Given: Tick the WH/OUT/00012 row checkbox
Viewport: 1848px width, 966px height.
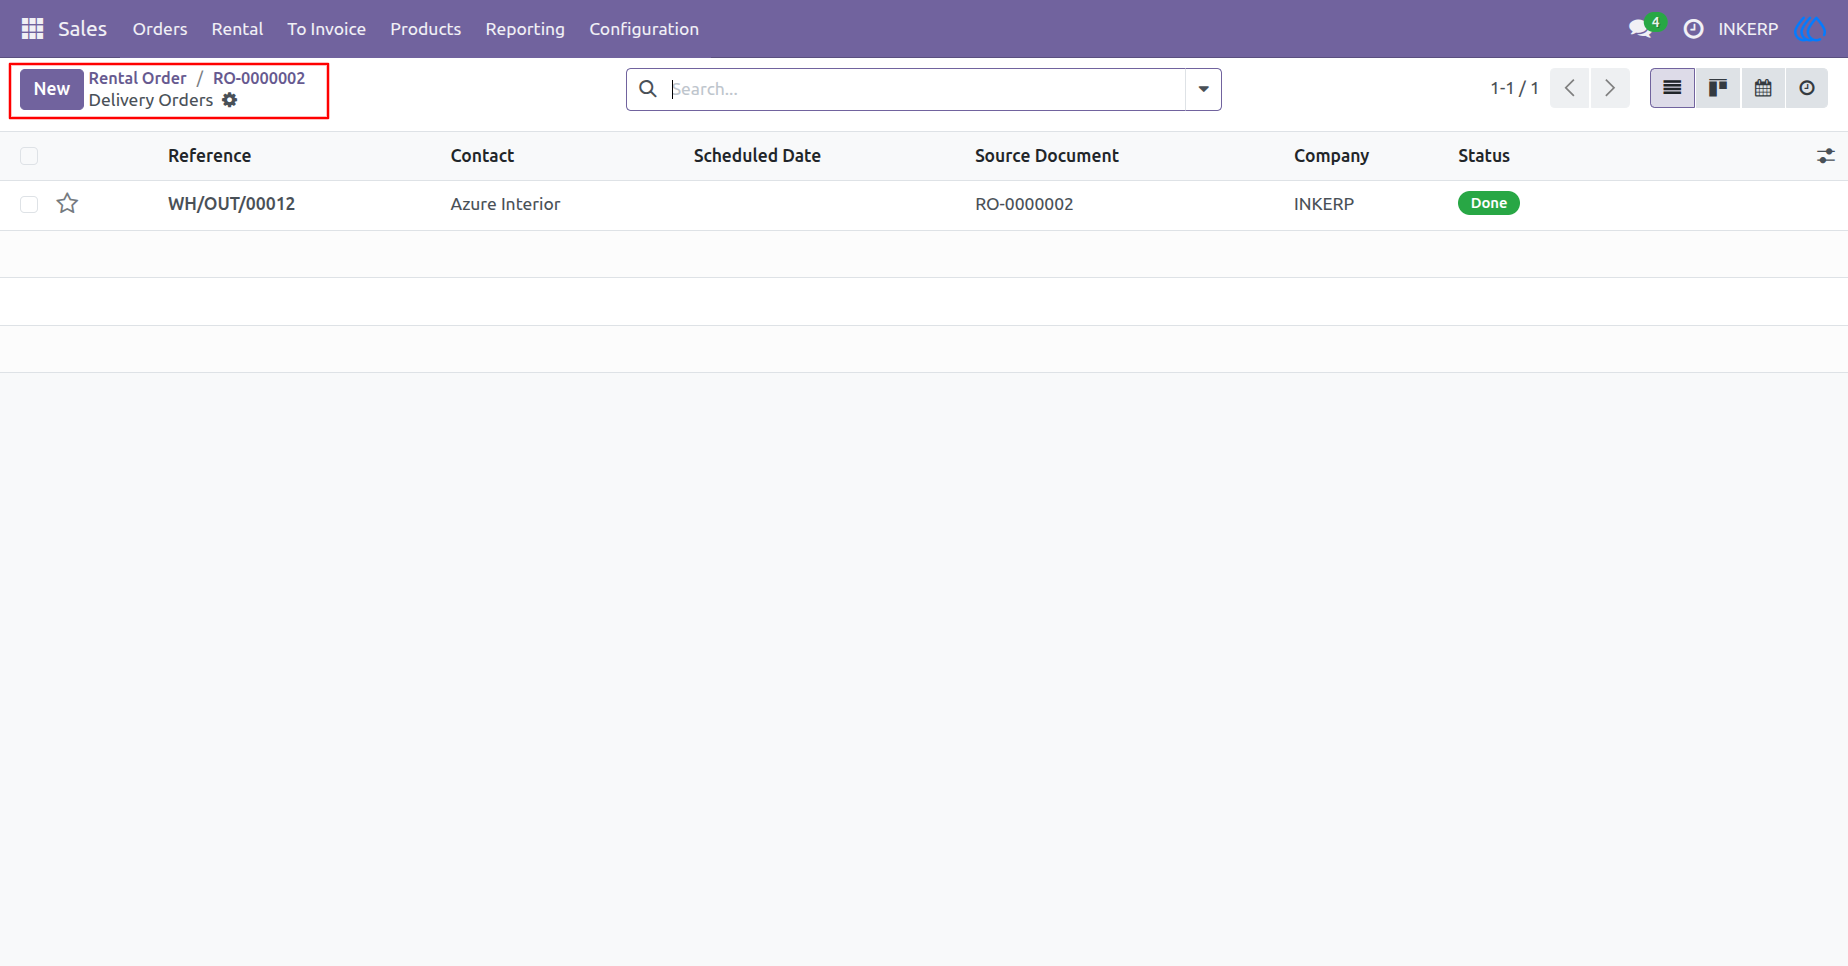Looking at the screenshot, I should tap(29, 204).
